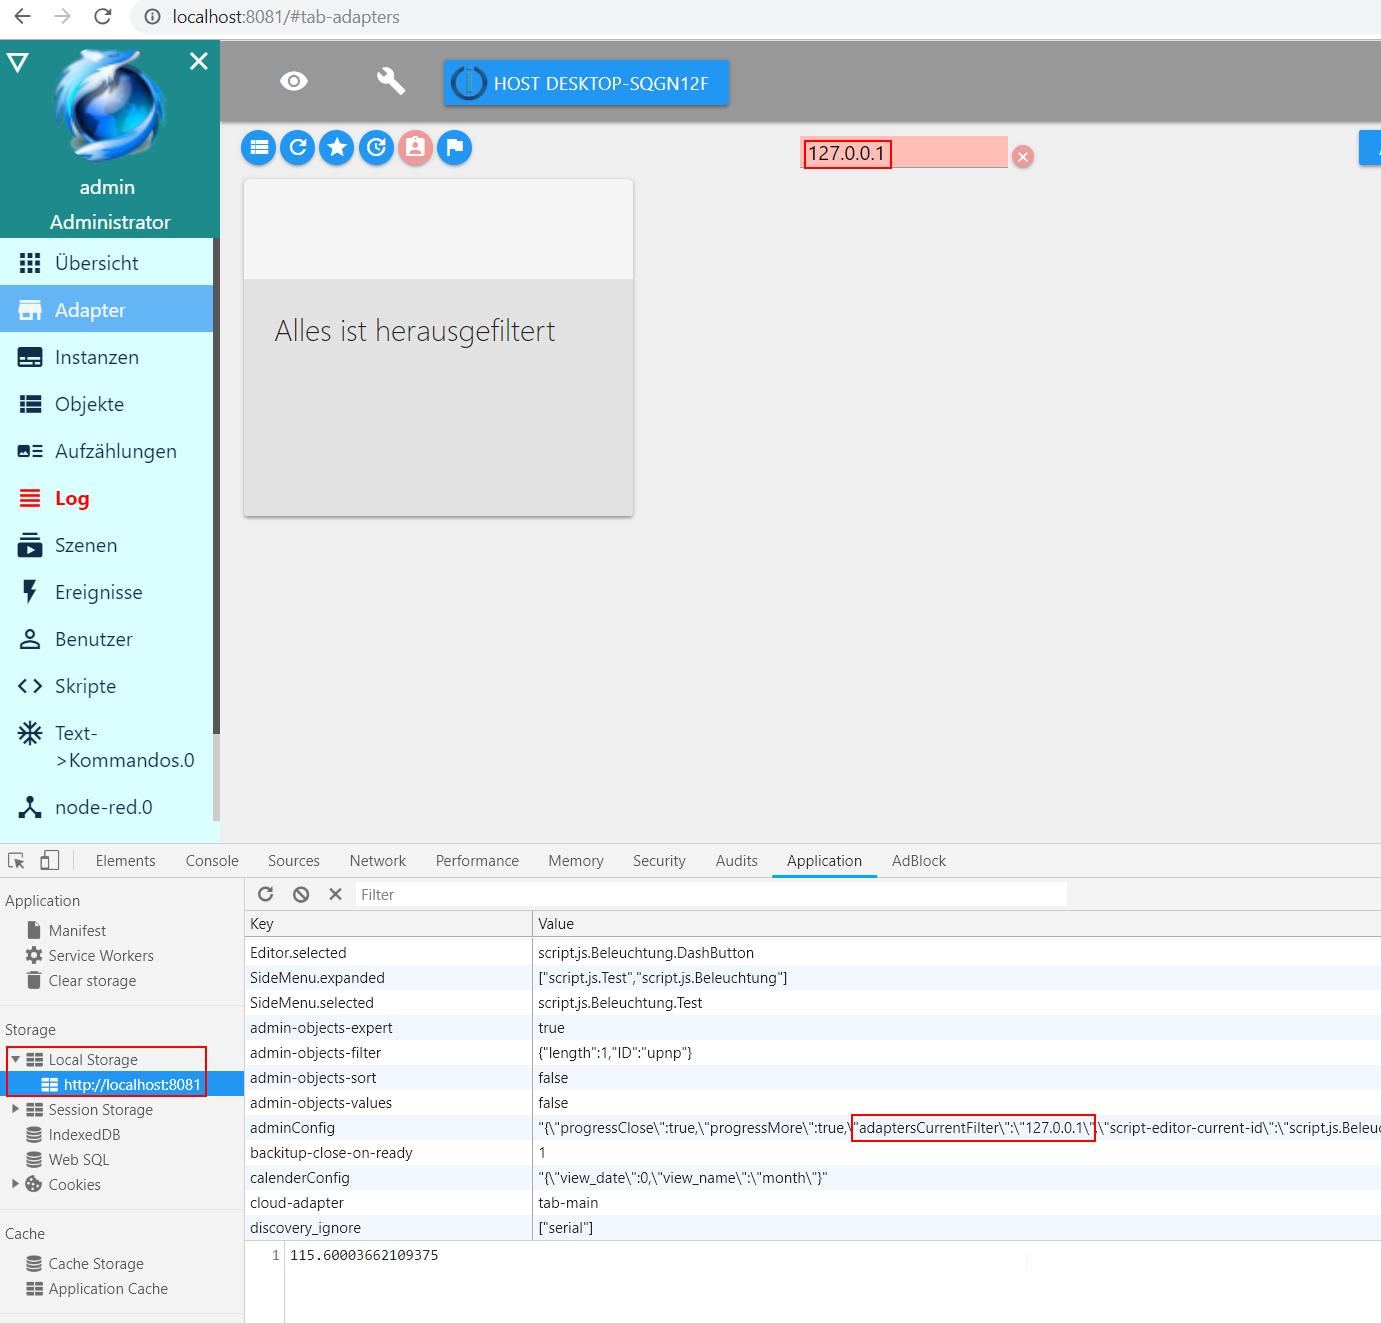This screenshot has width=1381, height=1323.
Task: Close the side menu with X icon
Action: [199, 61]
